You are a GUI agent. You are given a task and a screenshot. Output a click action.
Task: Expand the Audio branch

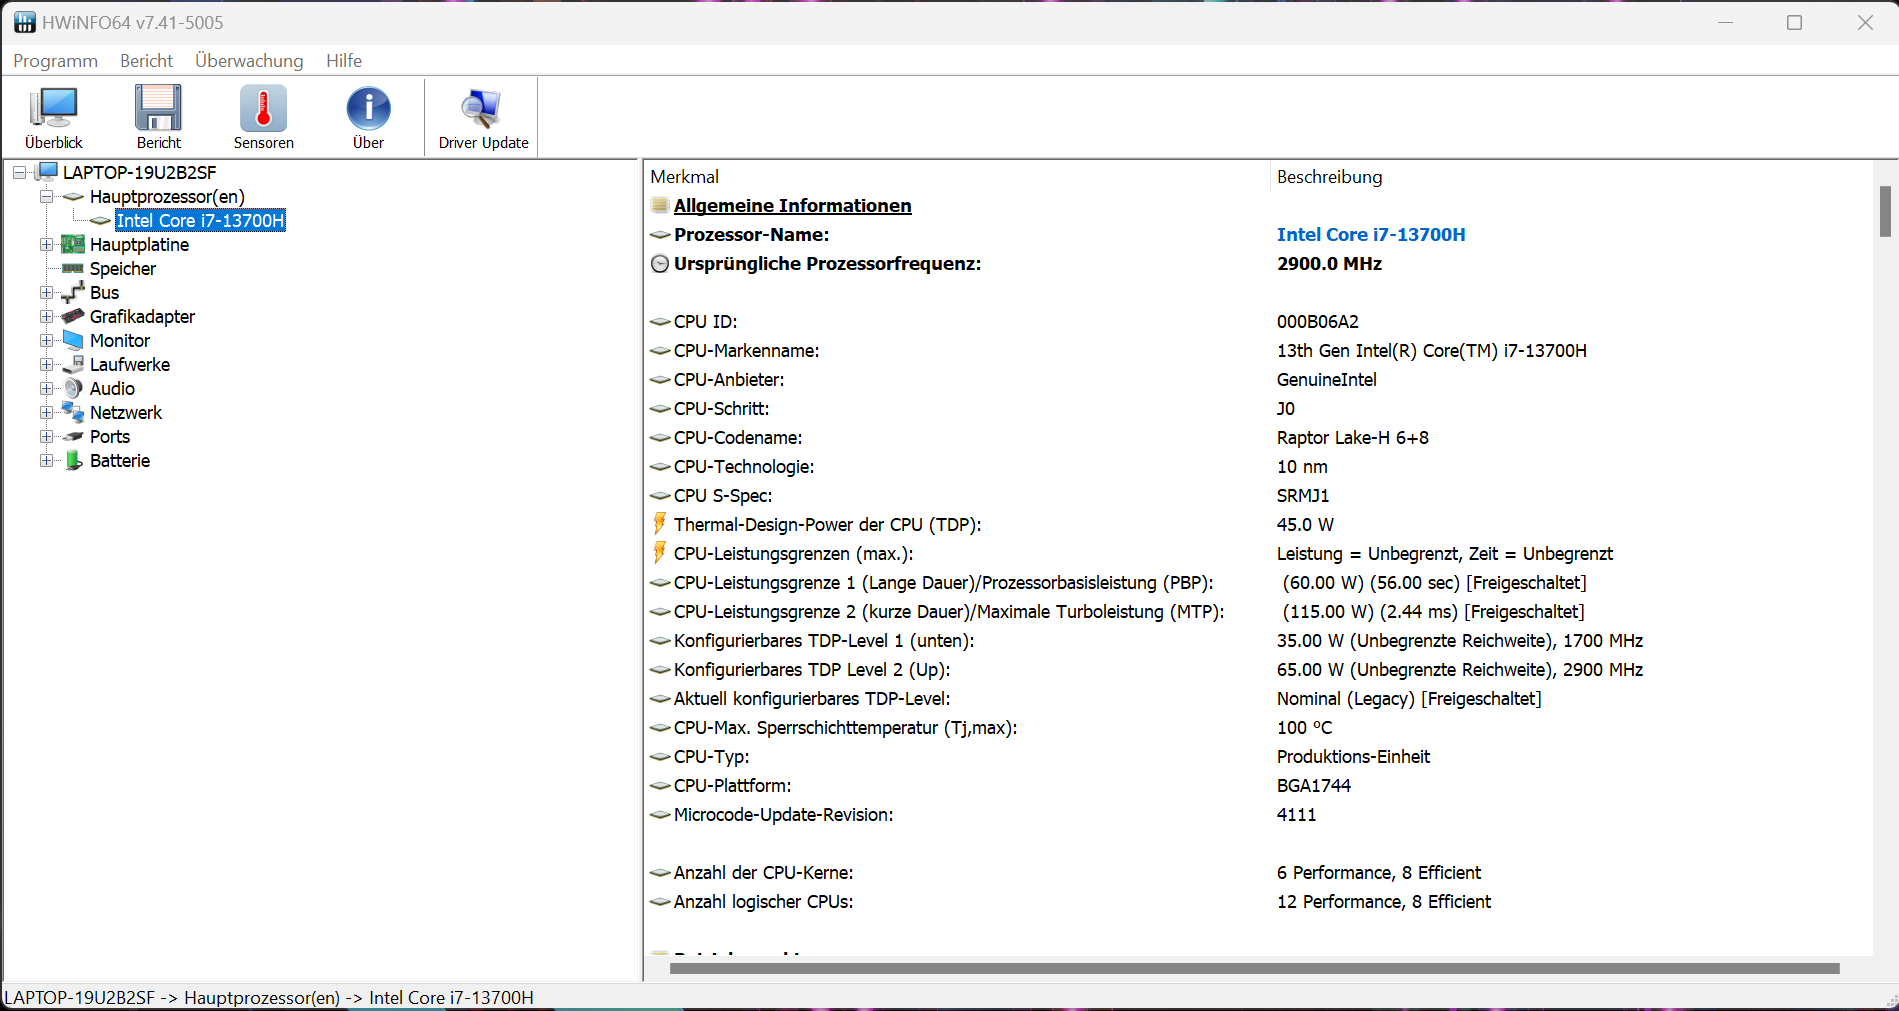coord(46,388)
